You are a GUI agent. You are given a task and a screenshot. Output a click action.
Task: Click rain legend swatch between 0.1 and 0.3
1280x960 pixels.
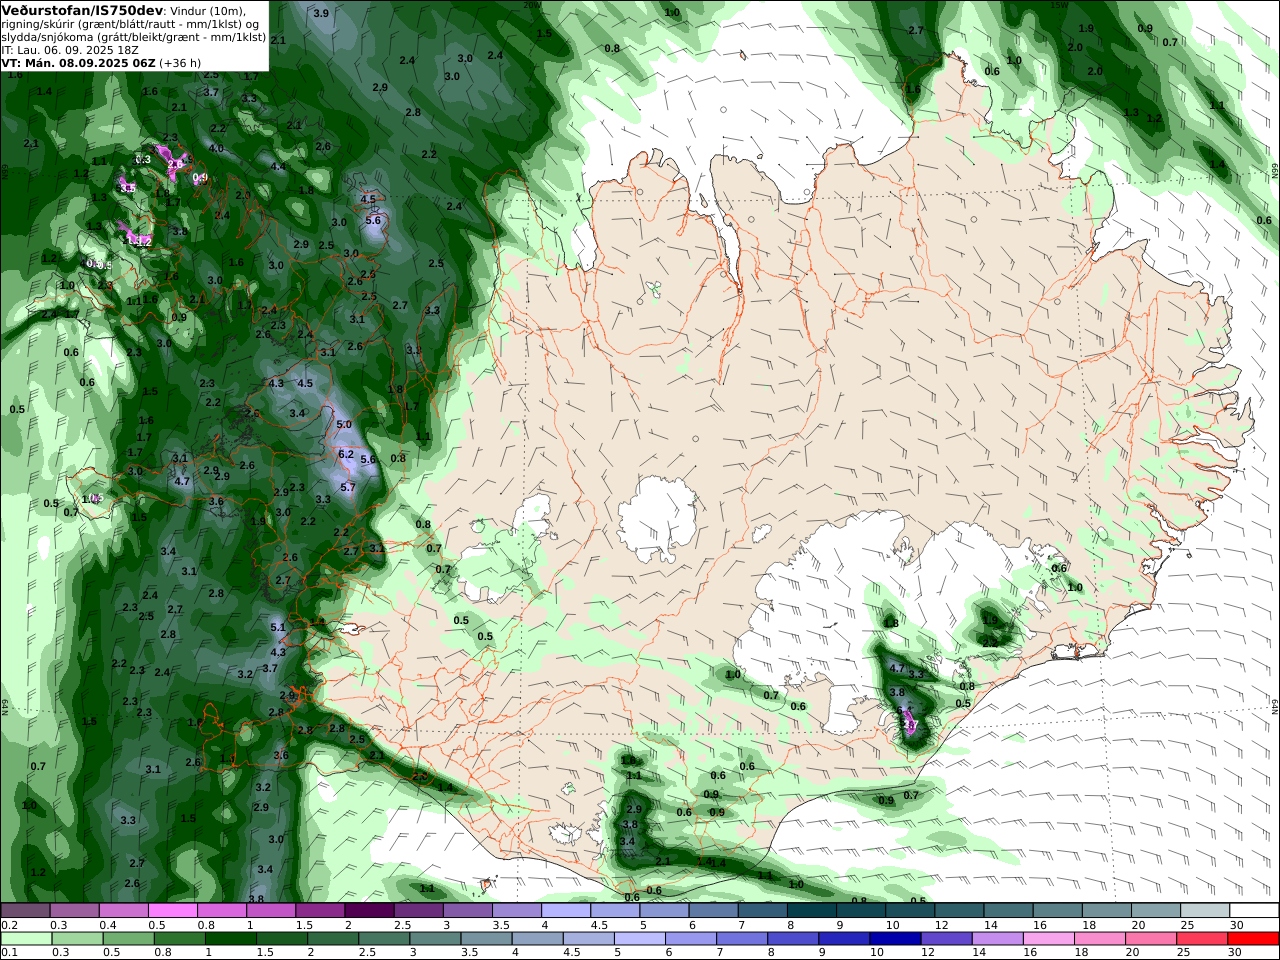pyautogui.click(x=27, y=939)
